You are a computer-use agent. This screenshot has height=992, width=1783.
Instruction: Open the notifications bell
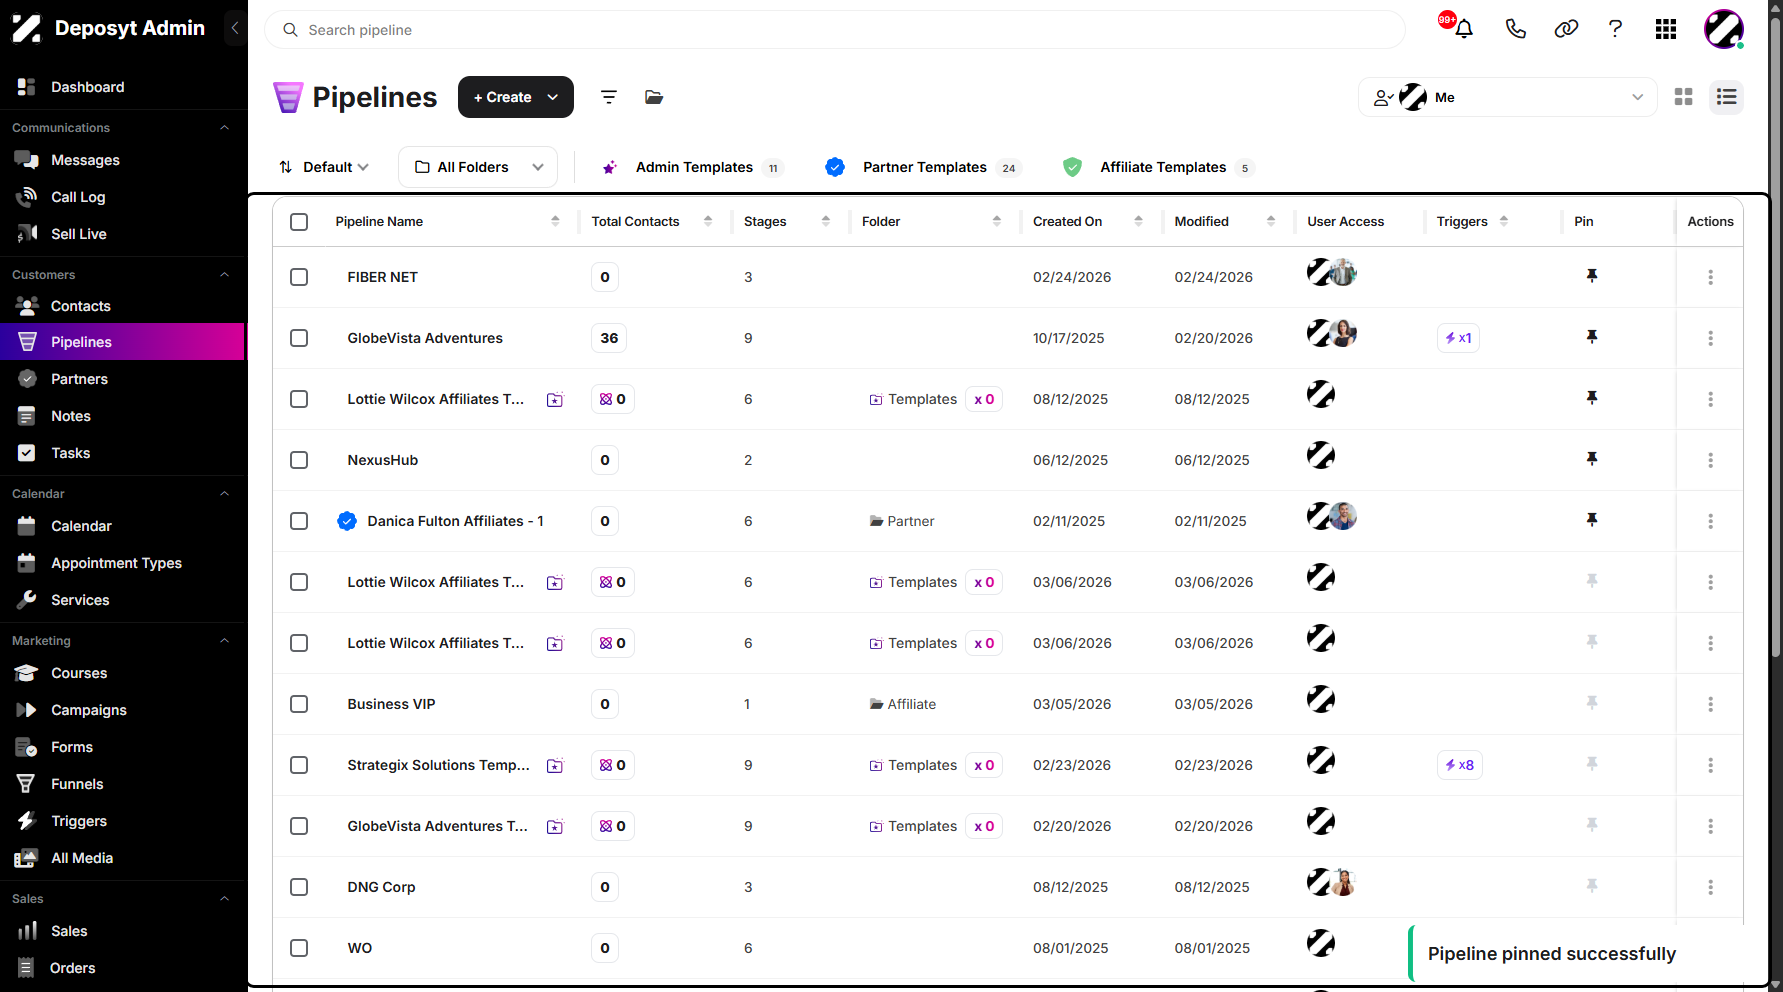[x=1464, y=29]
